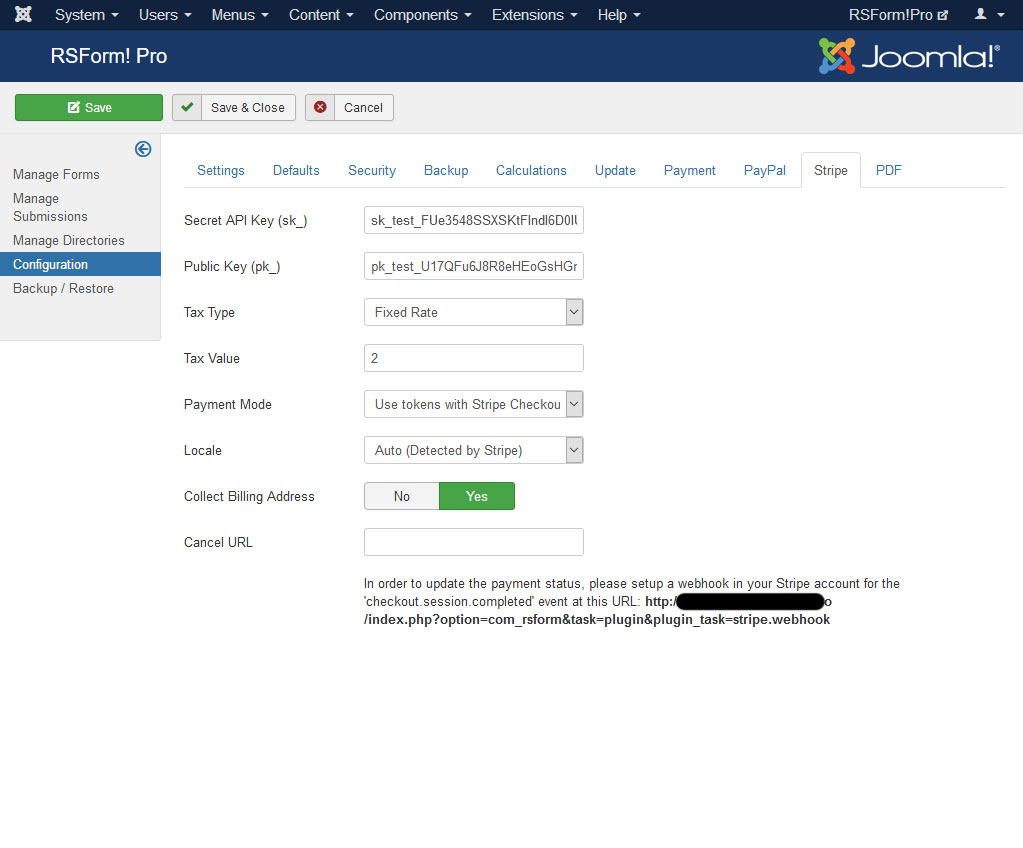Switch to the PayPal tab
Screen dimensions: 1023x848
(765, 170)
